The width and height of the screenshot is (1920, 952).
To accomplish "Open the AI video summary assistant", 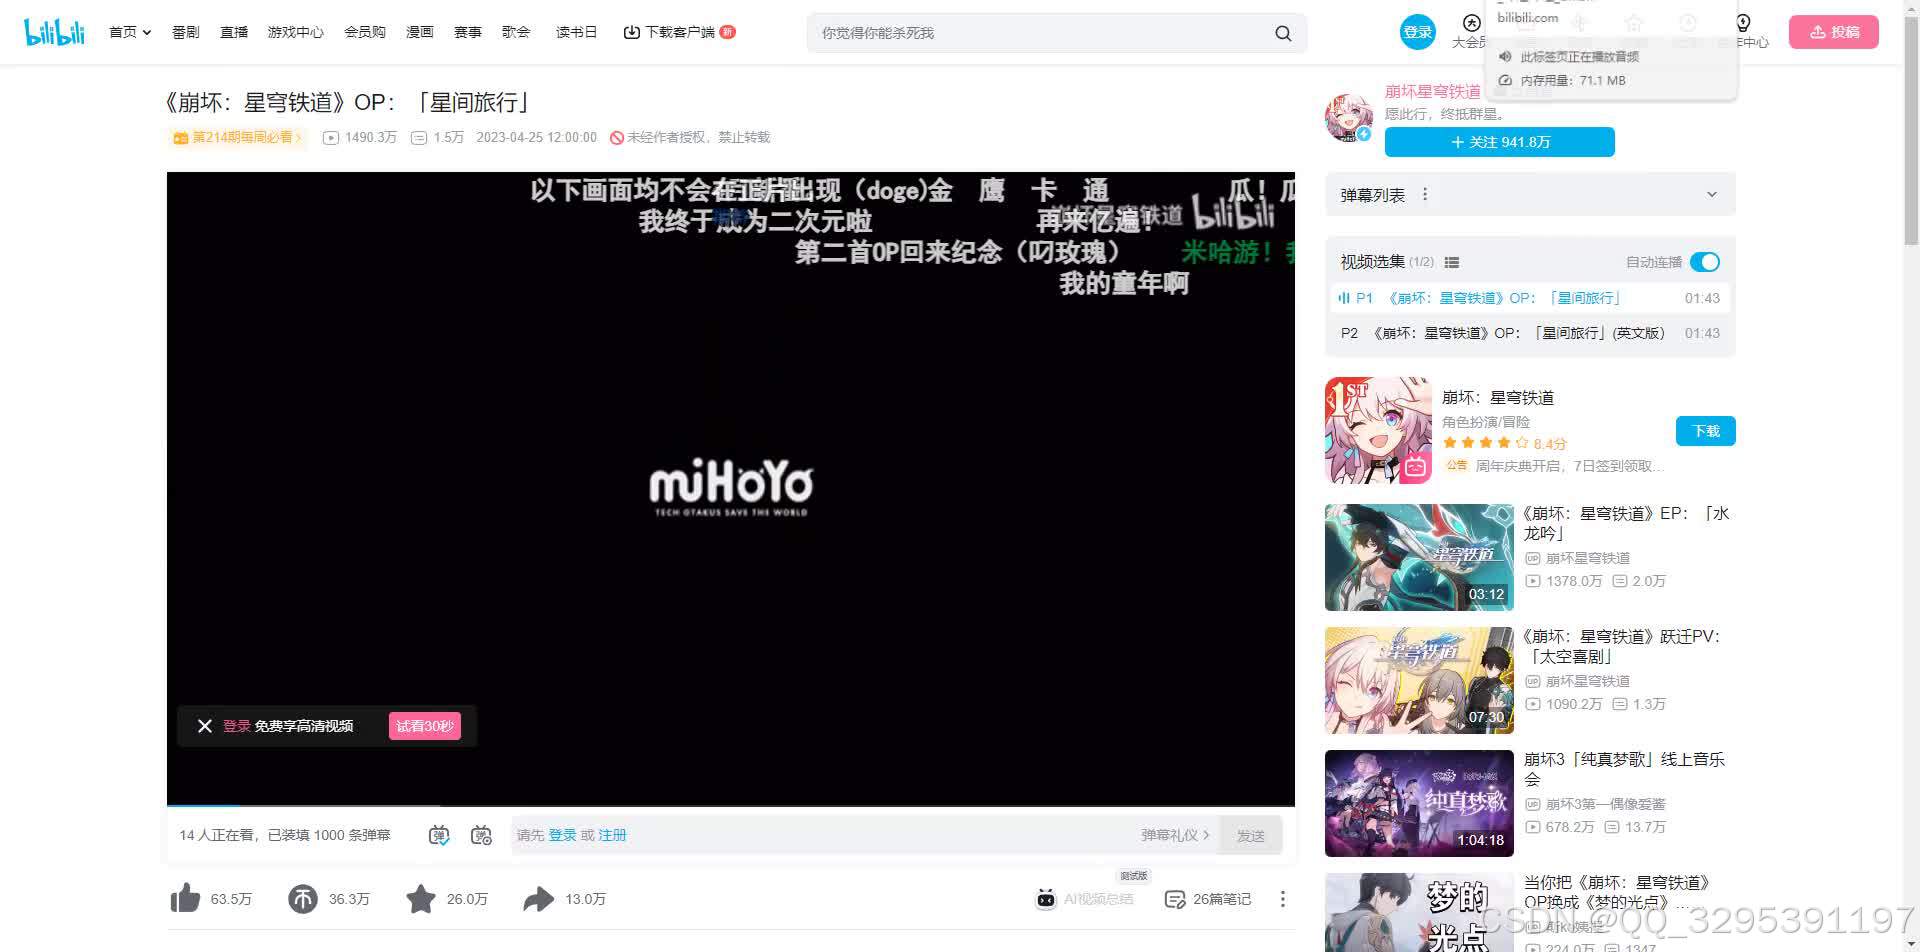I will tap(1085, 898).
